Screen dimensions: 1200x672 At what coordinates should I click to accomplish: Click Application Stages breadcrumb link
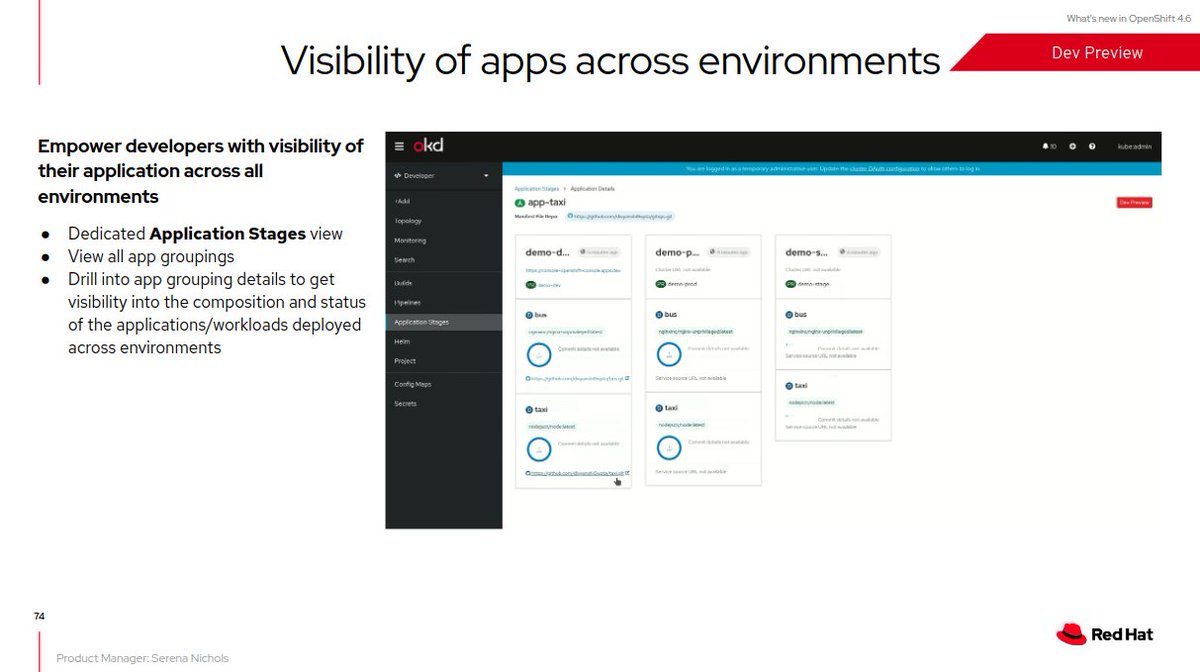point(537,188)
